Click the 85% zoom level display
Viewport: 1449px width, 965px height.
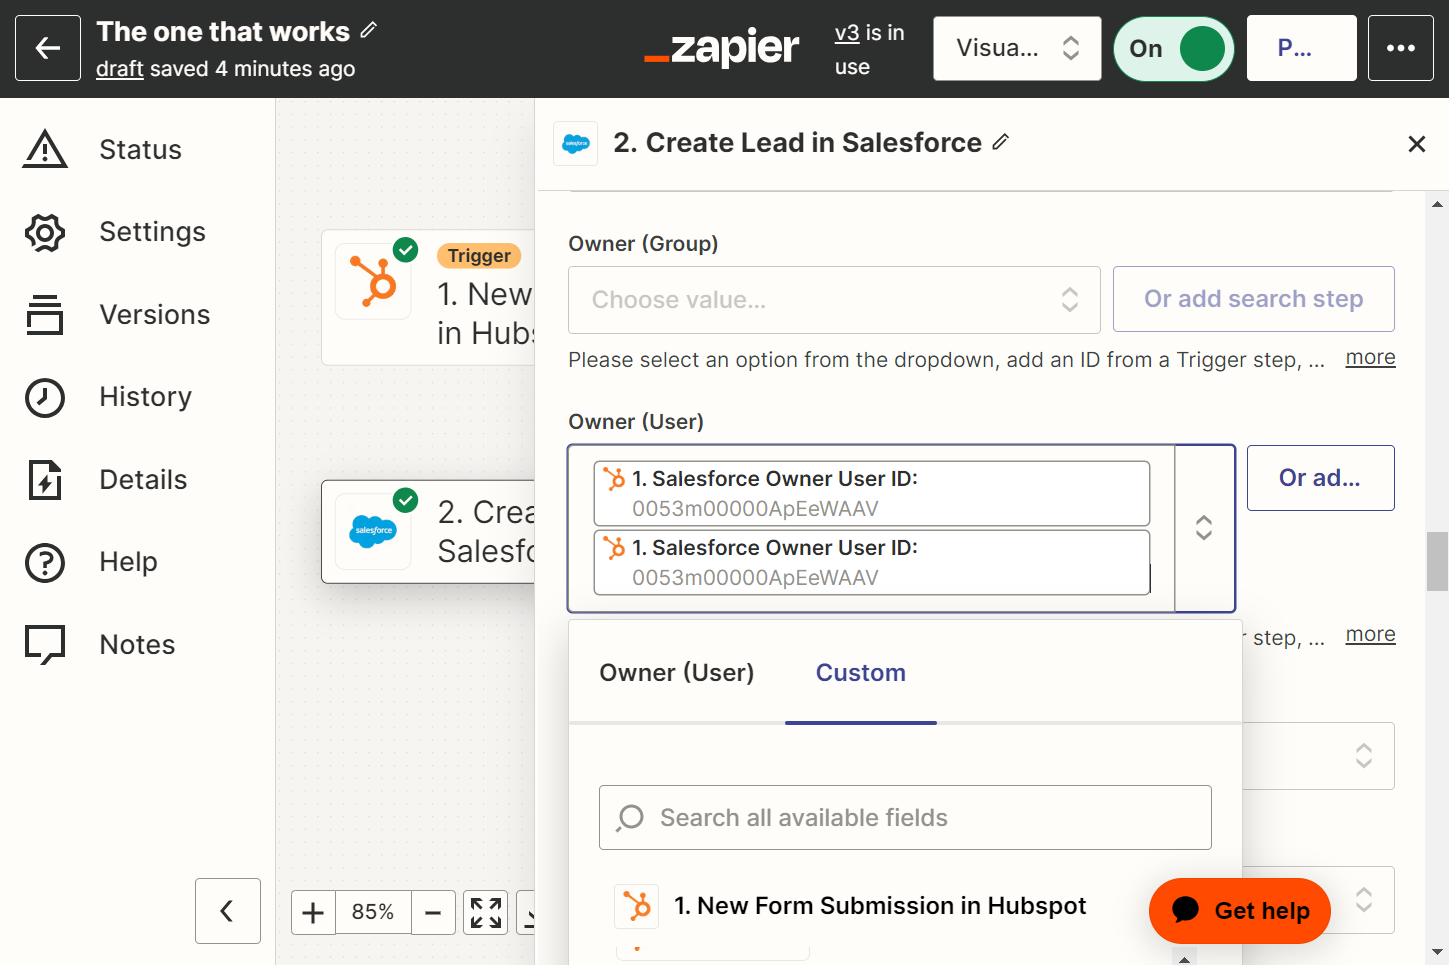pyautogui.click(x=373, y=912)
